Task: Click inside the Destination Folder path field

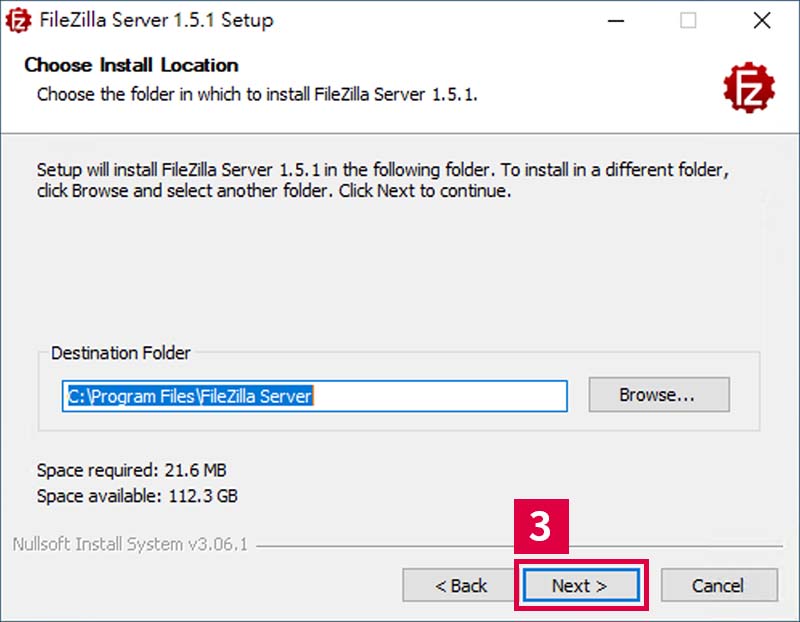Action: (314, 396)
